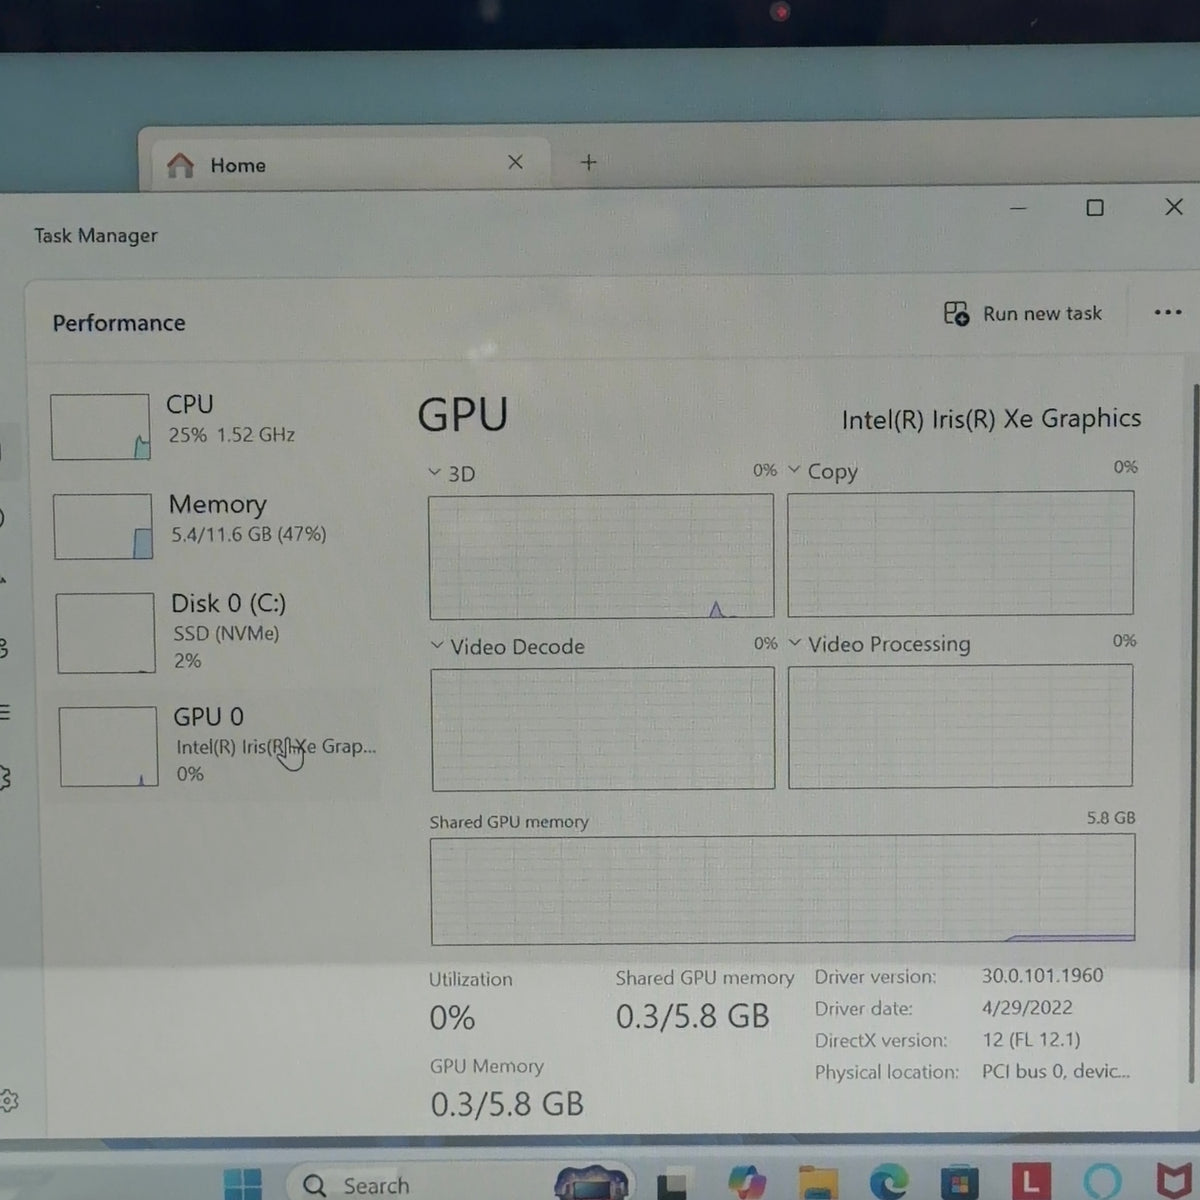Screen dimensions: 1200x1200
Task: Open the Task View taskbar icon
Action: (671, 1185)
